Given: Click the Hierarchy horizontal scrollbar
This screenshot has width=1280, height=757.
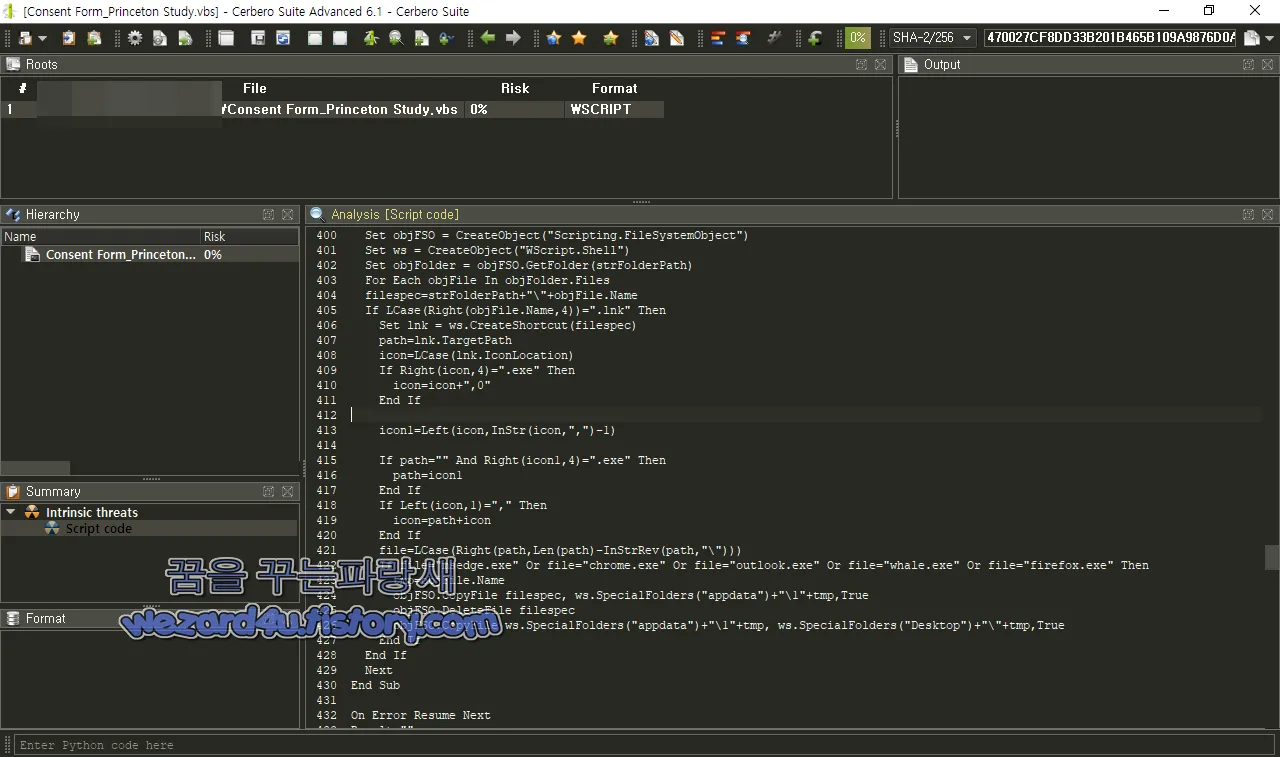Looking at the screenshot, I should coord(35,468).
